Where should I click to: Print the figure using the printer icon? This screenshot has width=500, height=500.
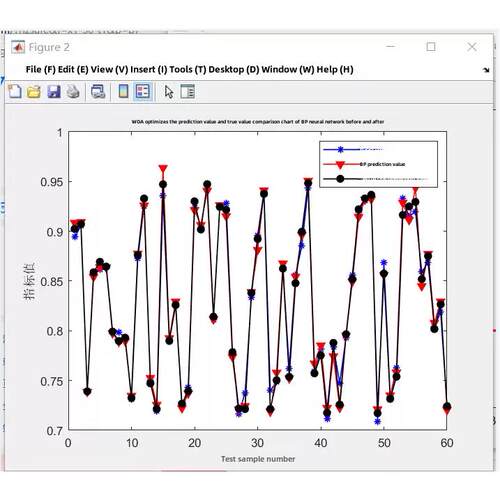pos(73,92)
